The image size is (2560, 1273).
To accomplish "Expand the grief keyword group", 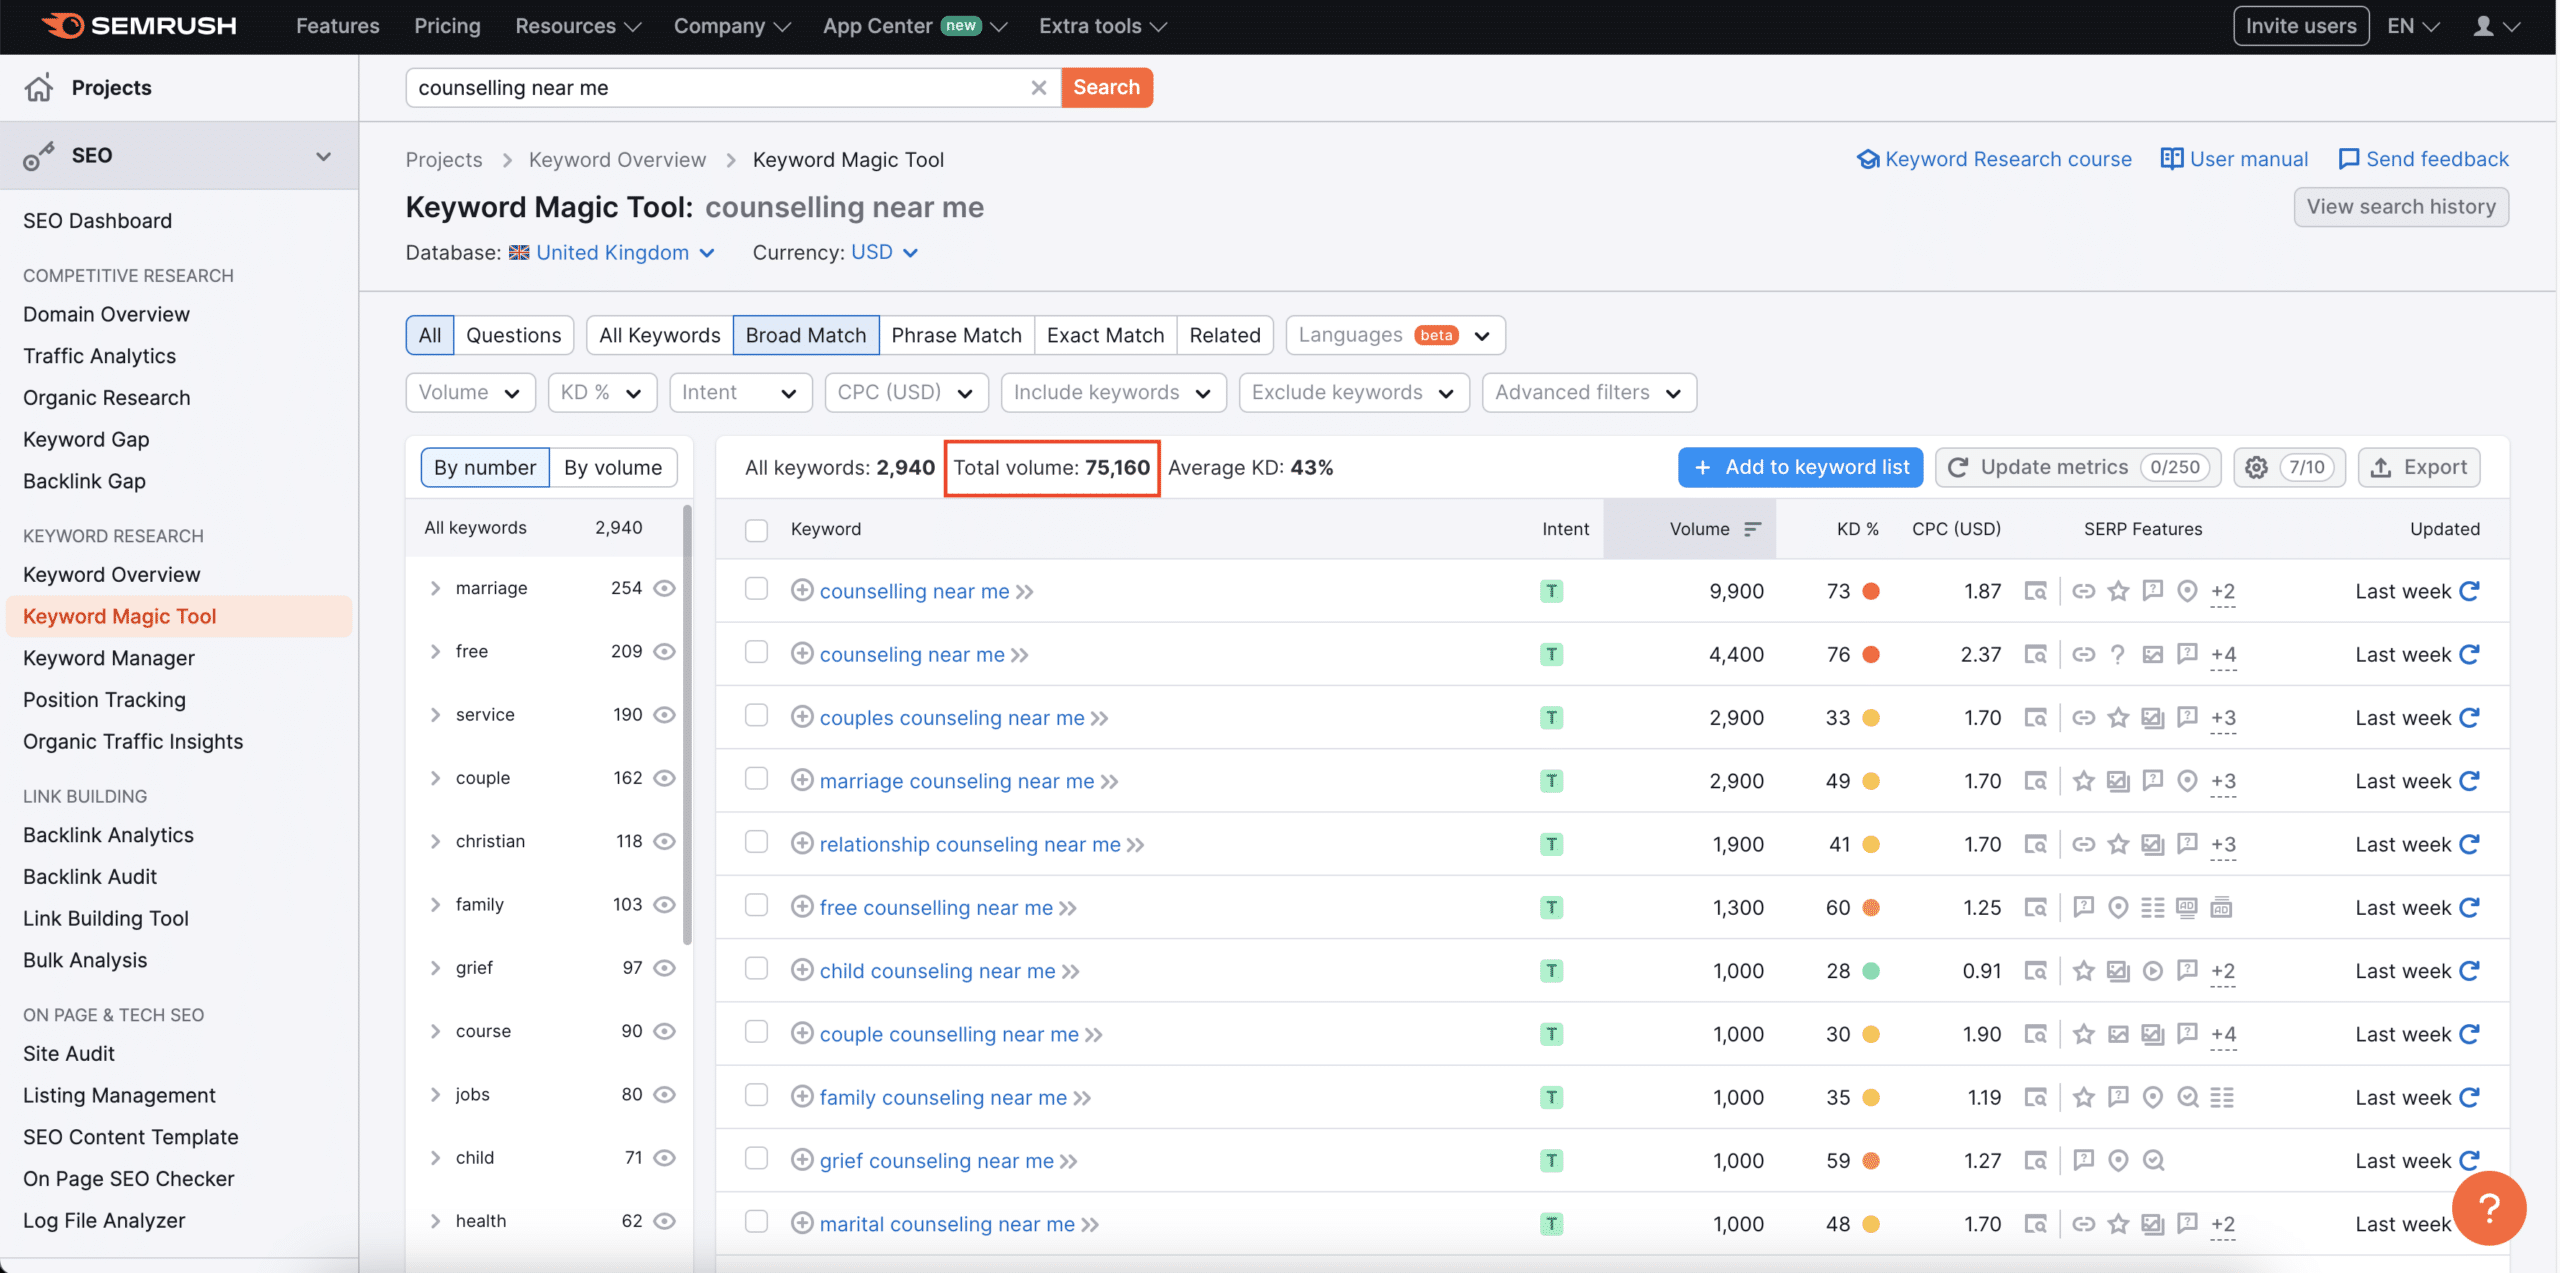I will (x=435, y=968).
